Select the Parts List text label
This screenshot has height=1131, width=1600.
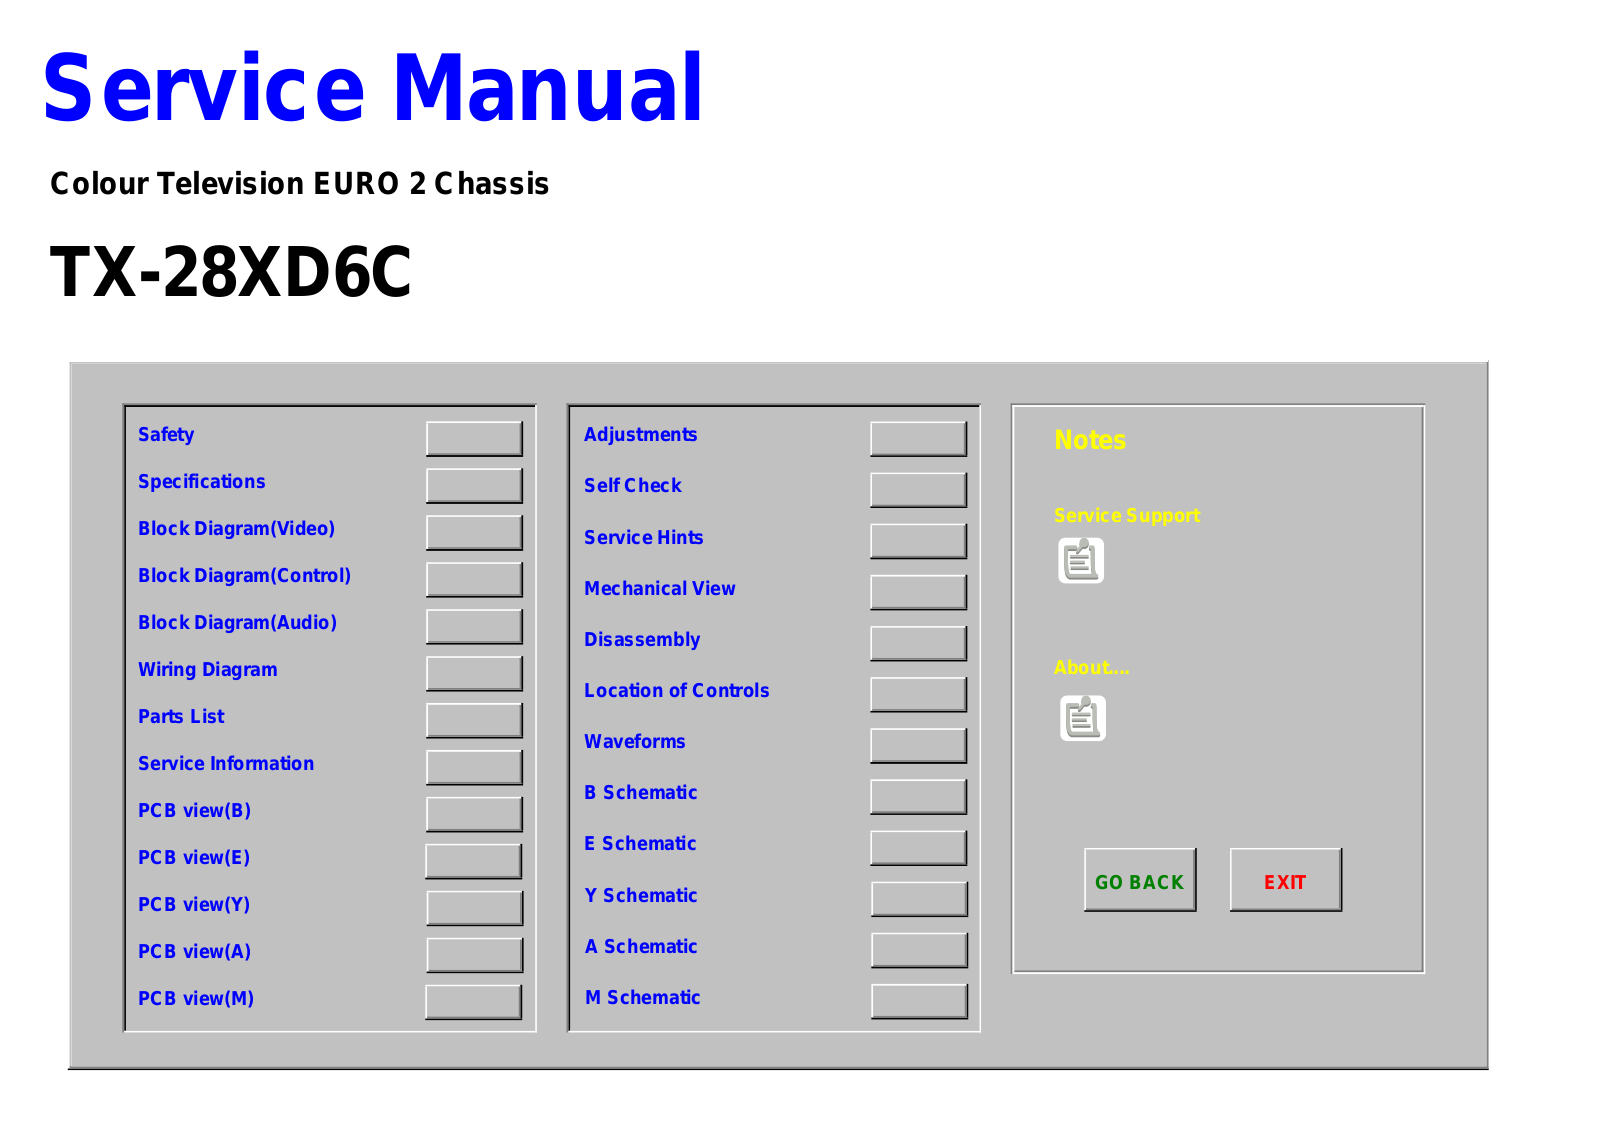coord(181,716)
